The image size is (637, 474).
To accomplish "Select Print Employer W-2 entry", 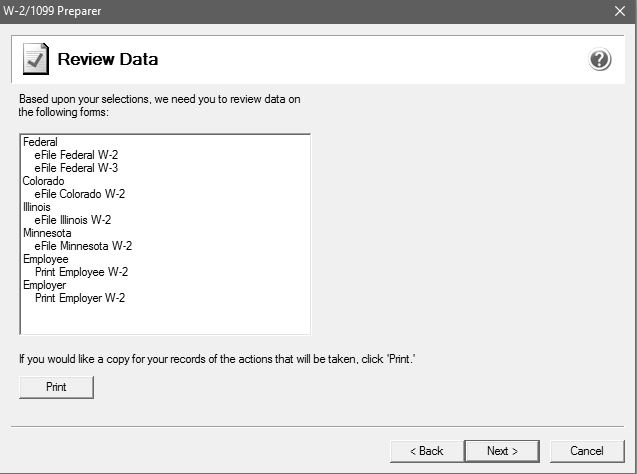I will 80,298.
